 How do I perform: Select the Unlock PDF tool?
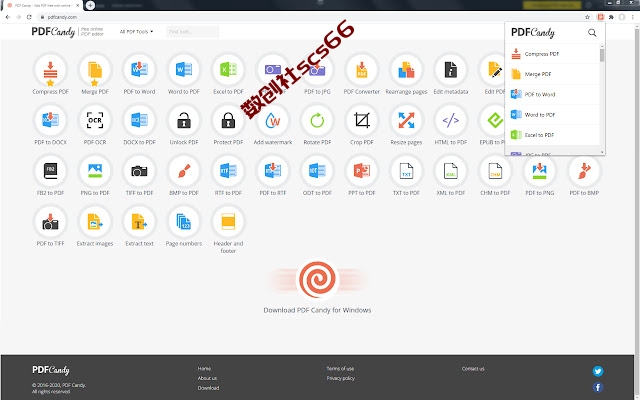pyautogui.click(x=184, y=125)
